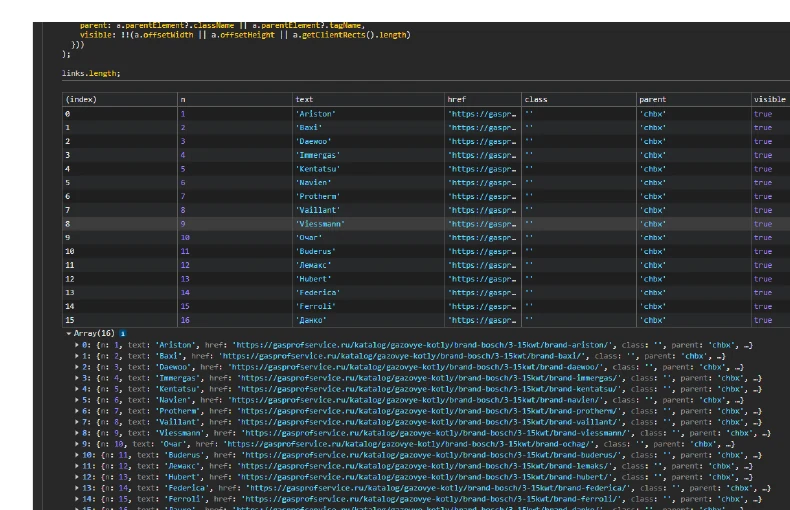
Task: Select 'Лемакс' cell in the table
Action: point(368,265)
